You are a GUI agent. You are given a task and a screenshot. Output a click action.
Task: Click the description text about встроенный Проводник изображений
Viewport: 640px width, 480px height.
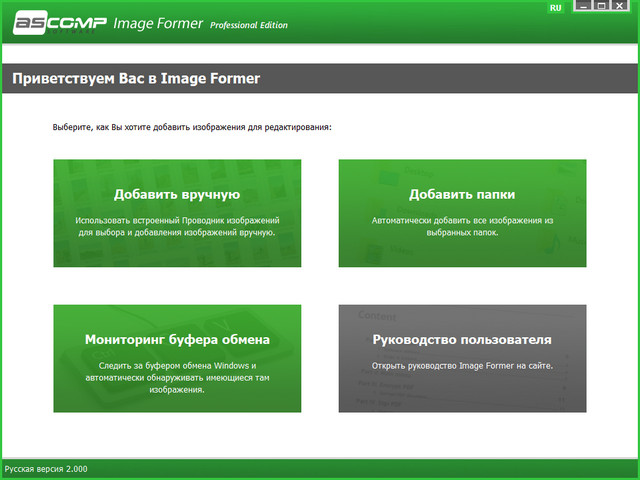click(177, 225)
